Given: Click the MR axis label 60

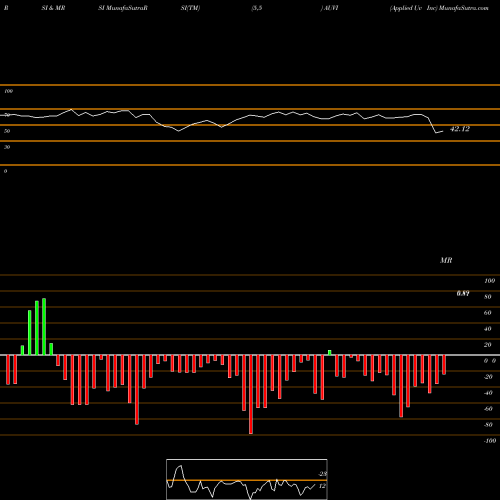Looking at the screenshot, I should (x=488, y=313).
